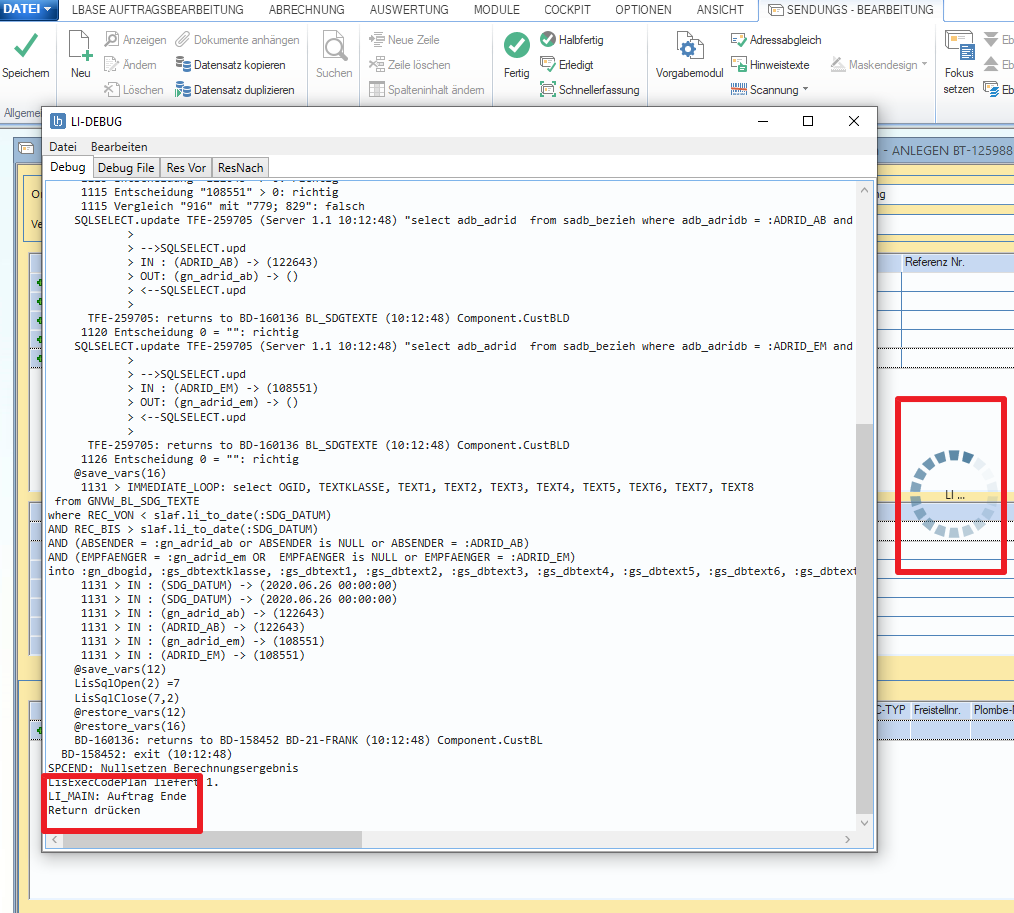The image size is (1014, 913).
Task: Open Bearbeiten menu in LI-DEBUG window
Action: click(x=119, y=147)
